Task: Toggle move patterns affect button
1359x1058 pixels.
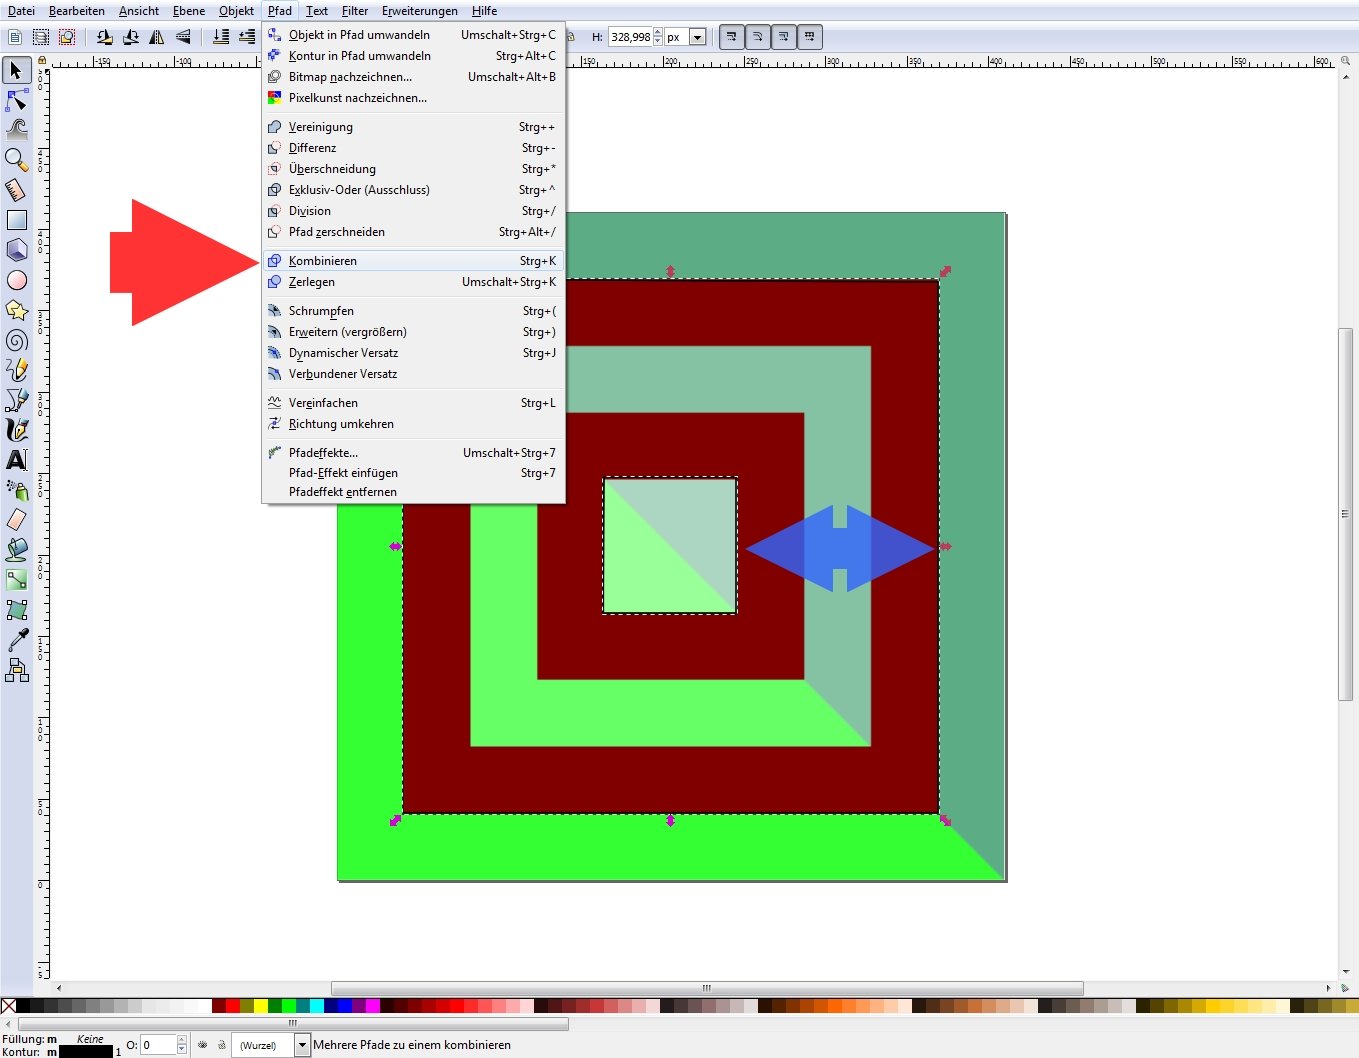Action: tap(810, 37)
